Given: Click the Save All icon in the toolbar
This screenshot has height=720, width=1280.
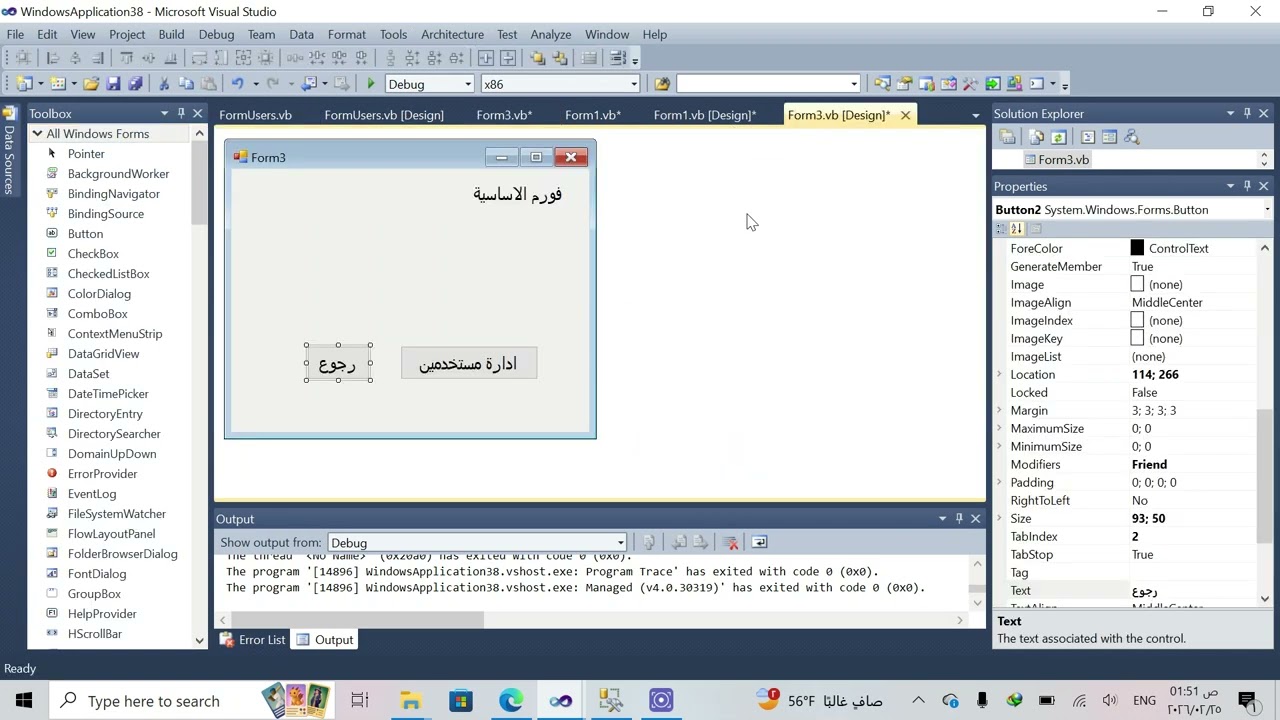Looking at the screenshot, I should point(135,84).
